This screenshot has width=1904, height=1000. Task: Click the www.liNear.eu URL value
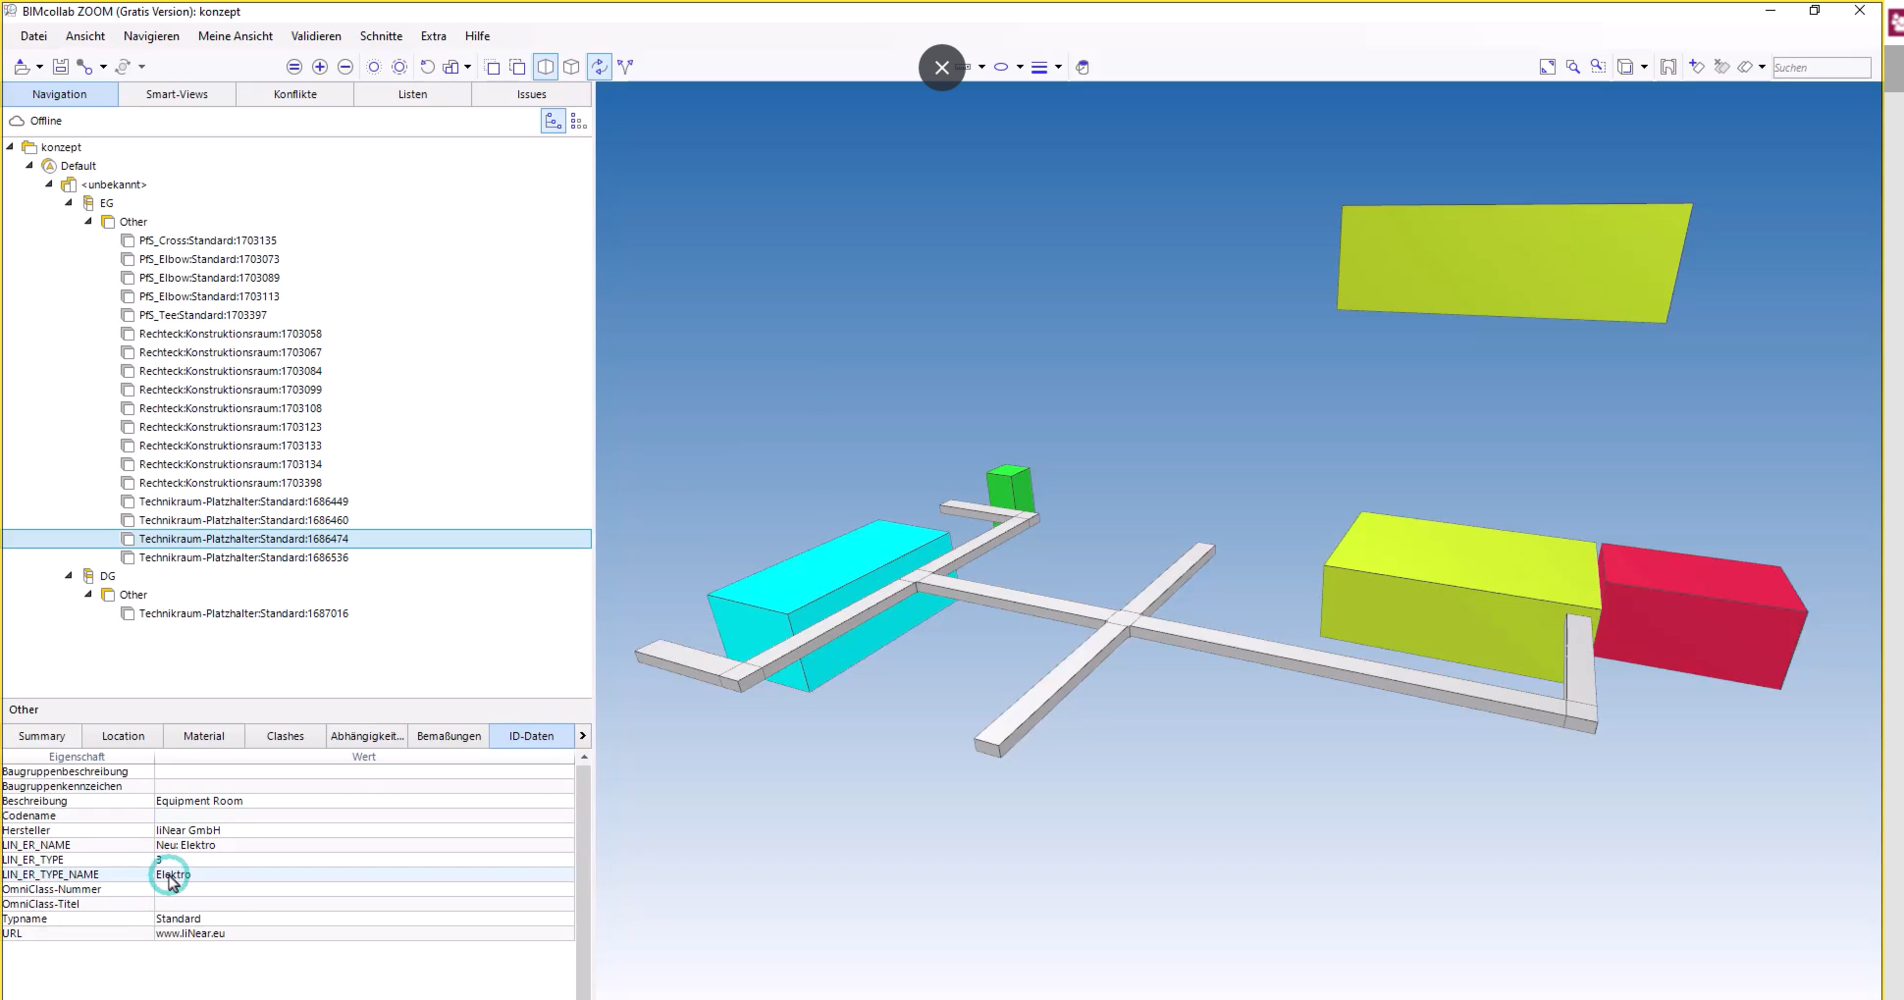[190, 933]
